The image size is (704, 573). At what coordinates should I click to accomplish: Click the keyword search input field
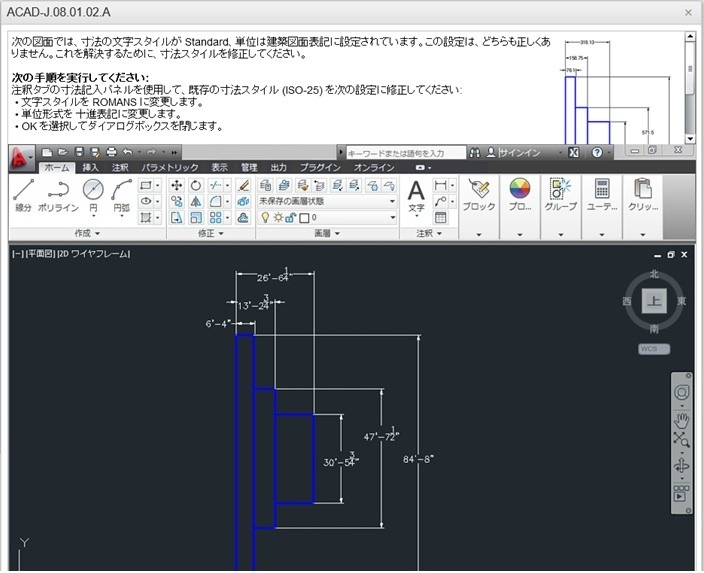pyautogui.click(x=405, y=153)
